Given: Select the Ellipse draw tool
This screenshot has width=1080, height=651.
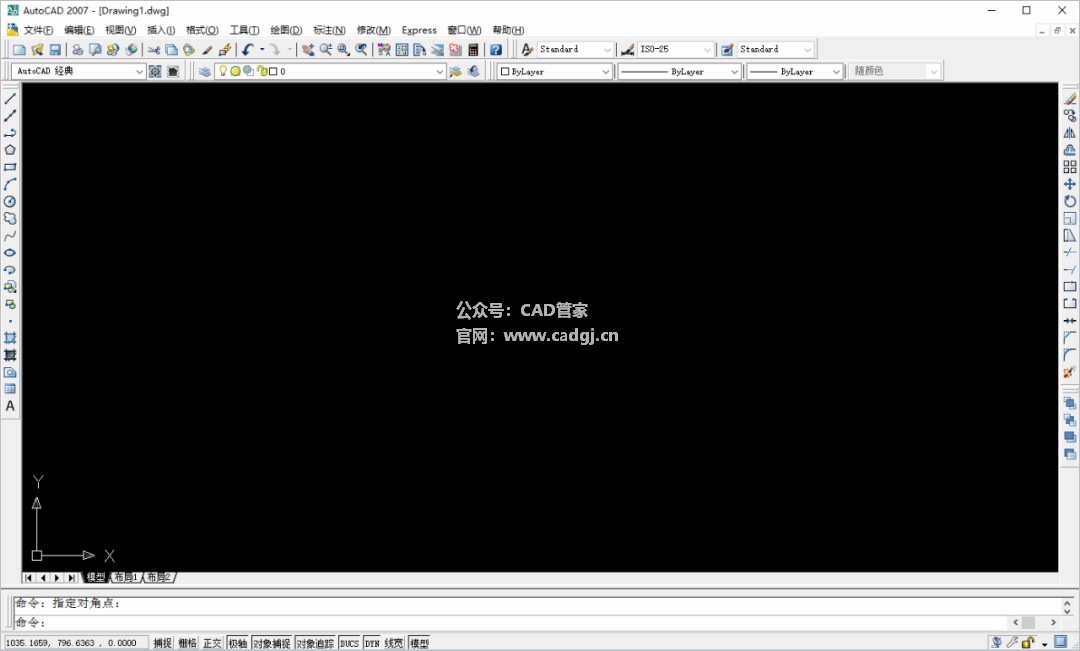Looking at the screenshot, I should [x=10, y=253].
